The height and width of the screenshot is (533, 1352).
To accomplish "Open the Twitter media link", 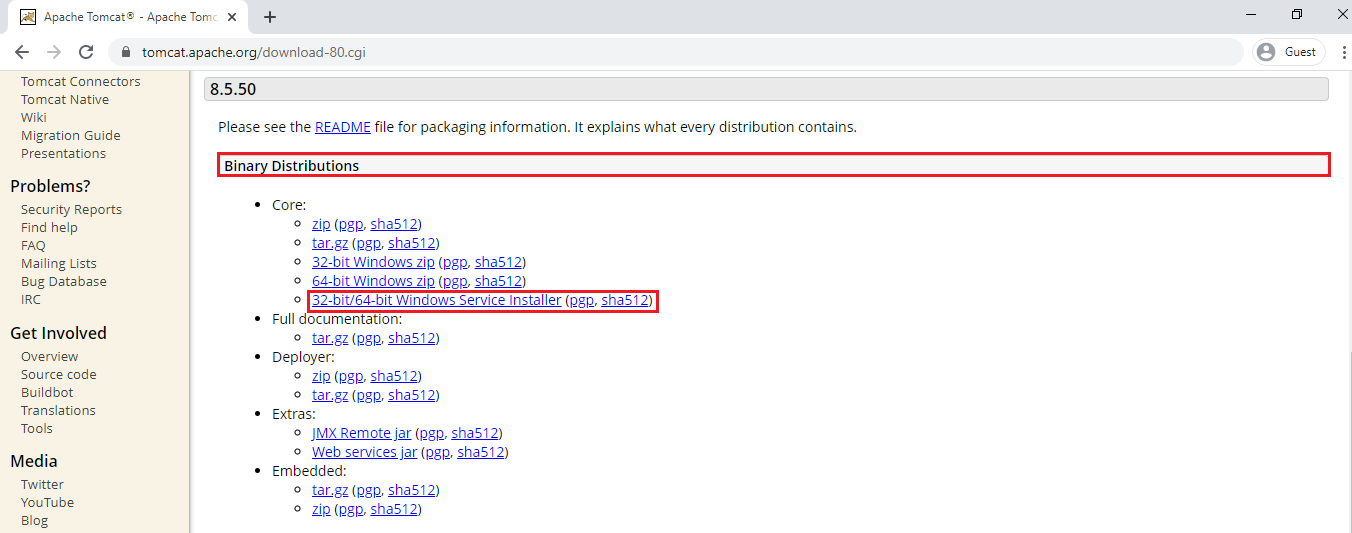I will click(x=42, y=485).
